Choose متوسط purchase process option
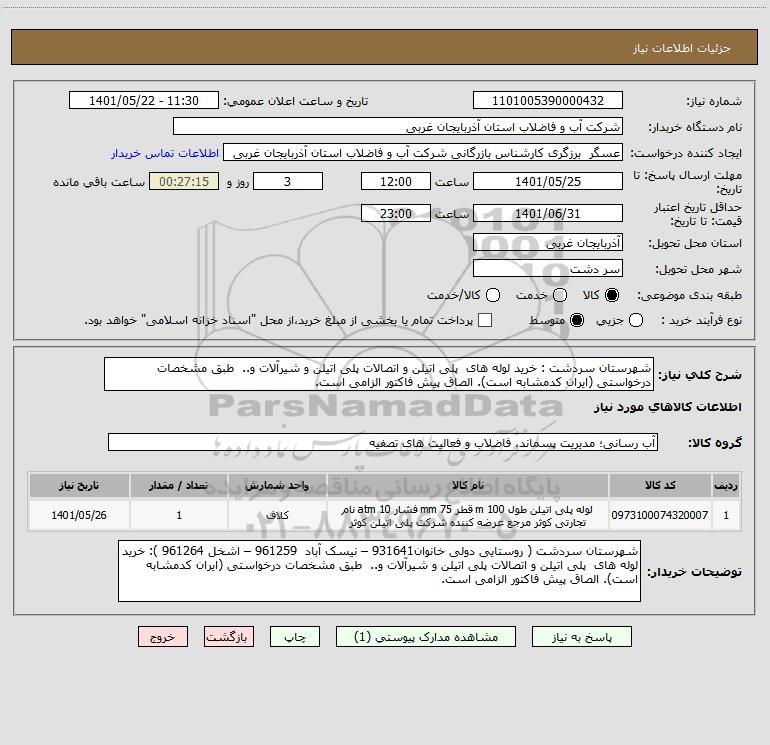Image resolution: width=770 pixels, height=745 pixels. tap(577, 320)
